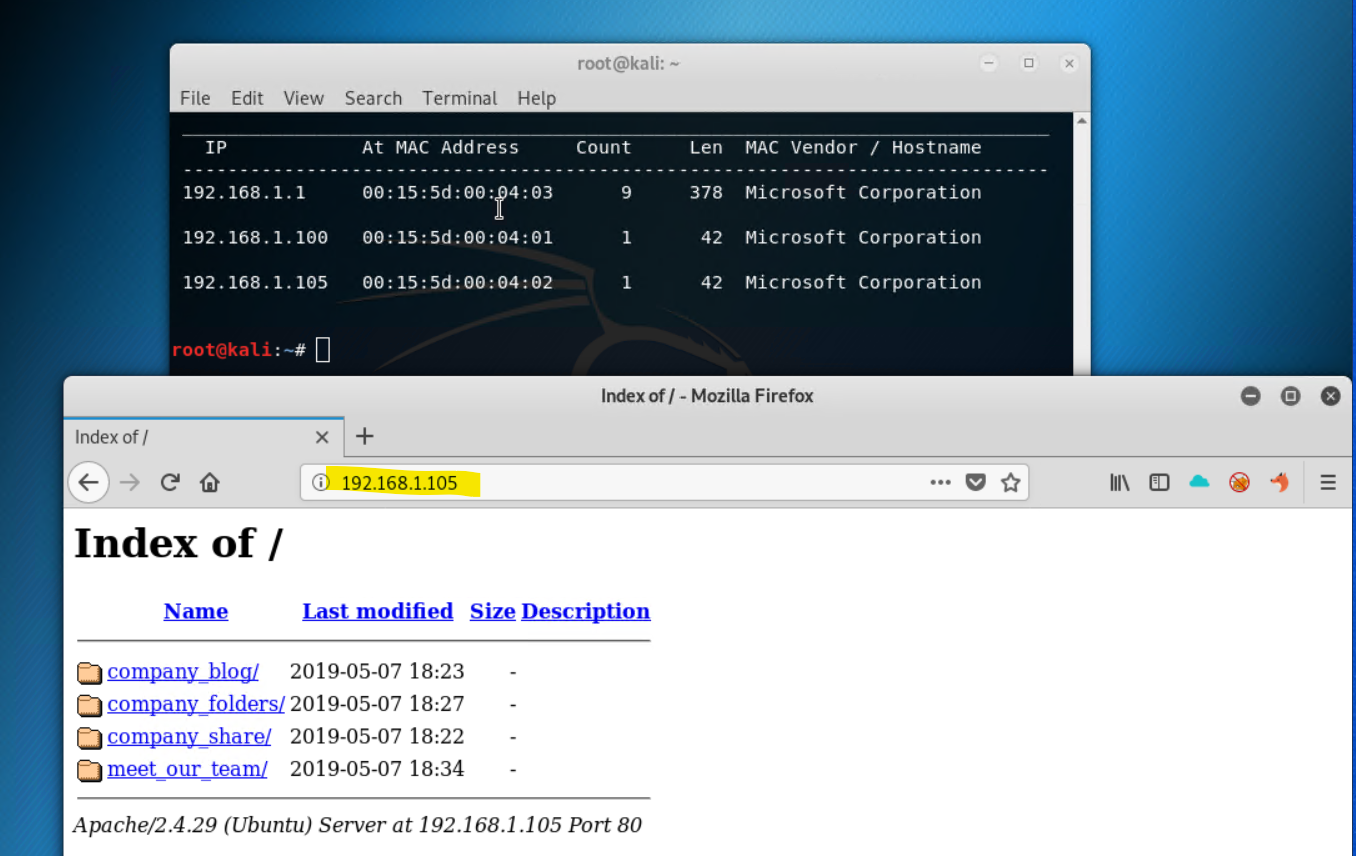Open the company_share/ directory link
The image size is (1356, 856).
pos(189,736)
